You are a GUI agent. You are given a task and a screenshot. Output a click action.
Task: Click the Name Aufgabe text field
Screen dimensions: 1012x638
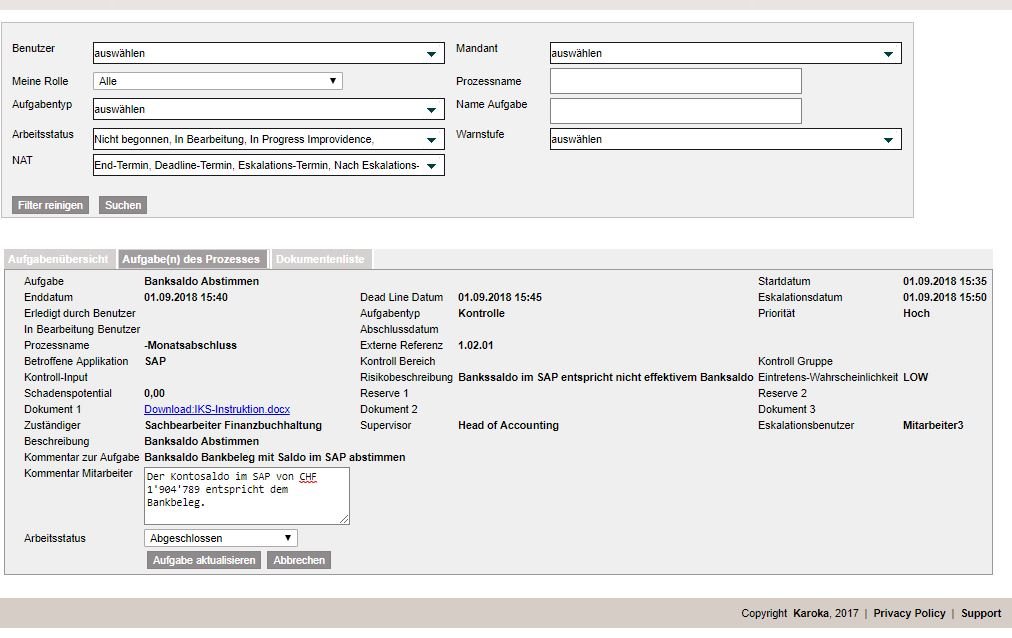tap(675, 110)
